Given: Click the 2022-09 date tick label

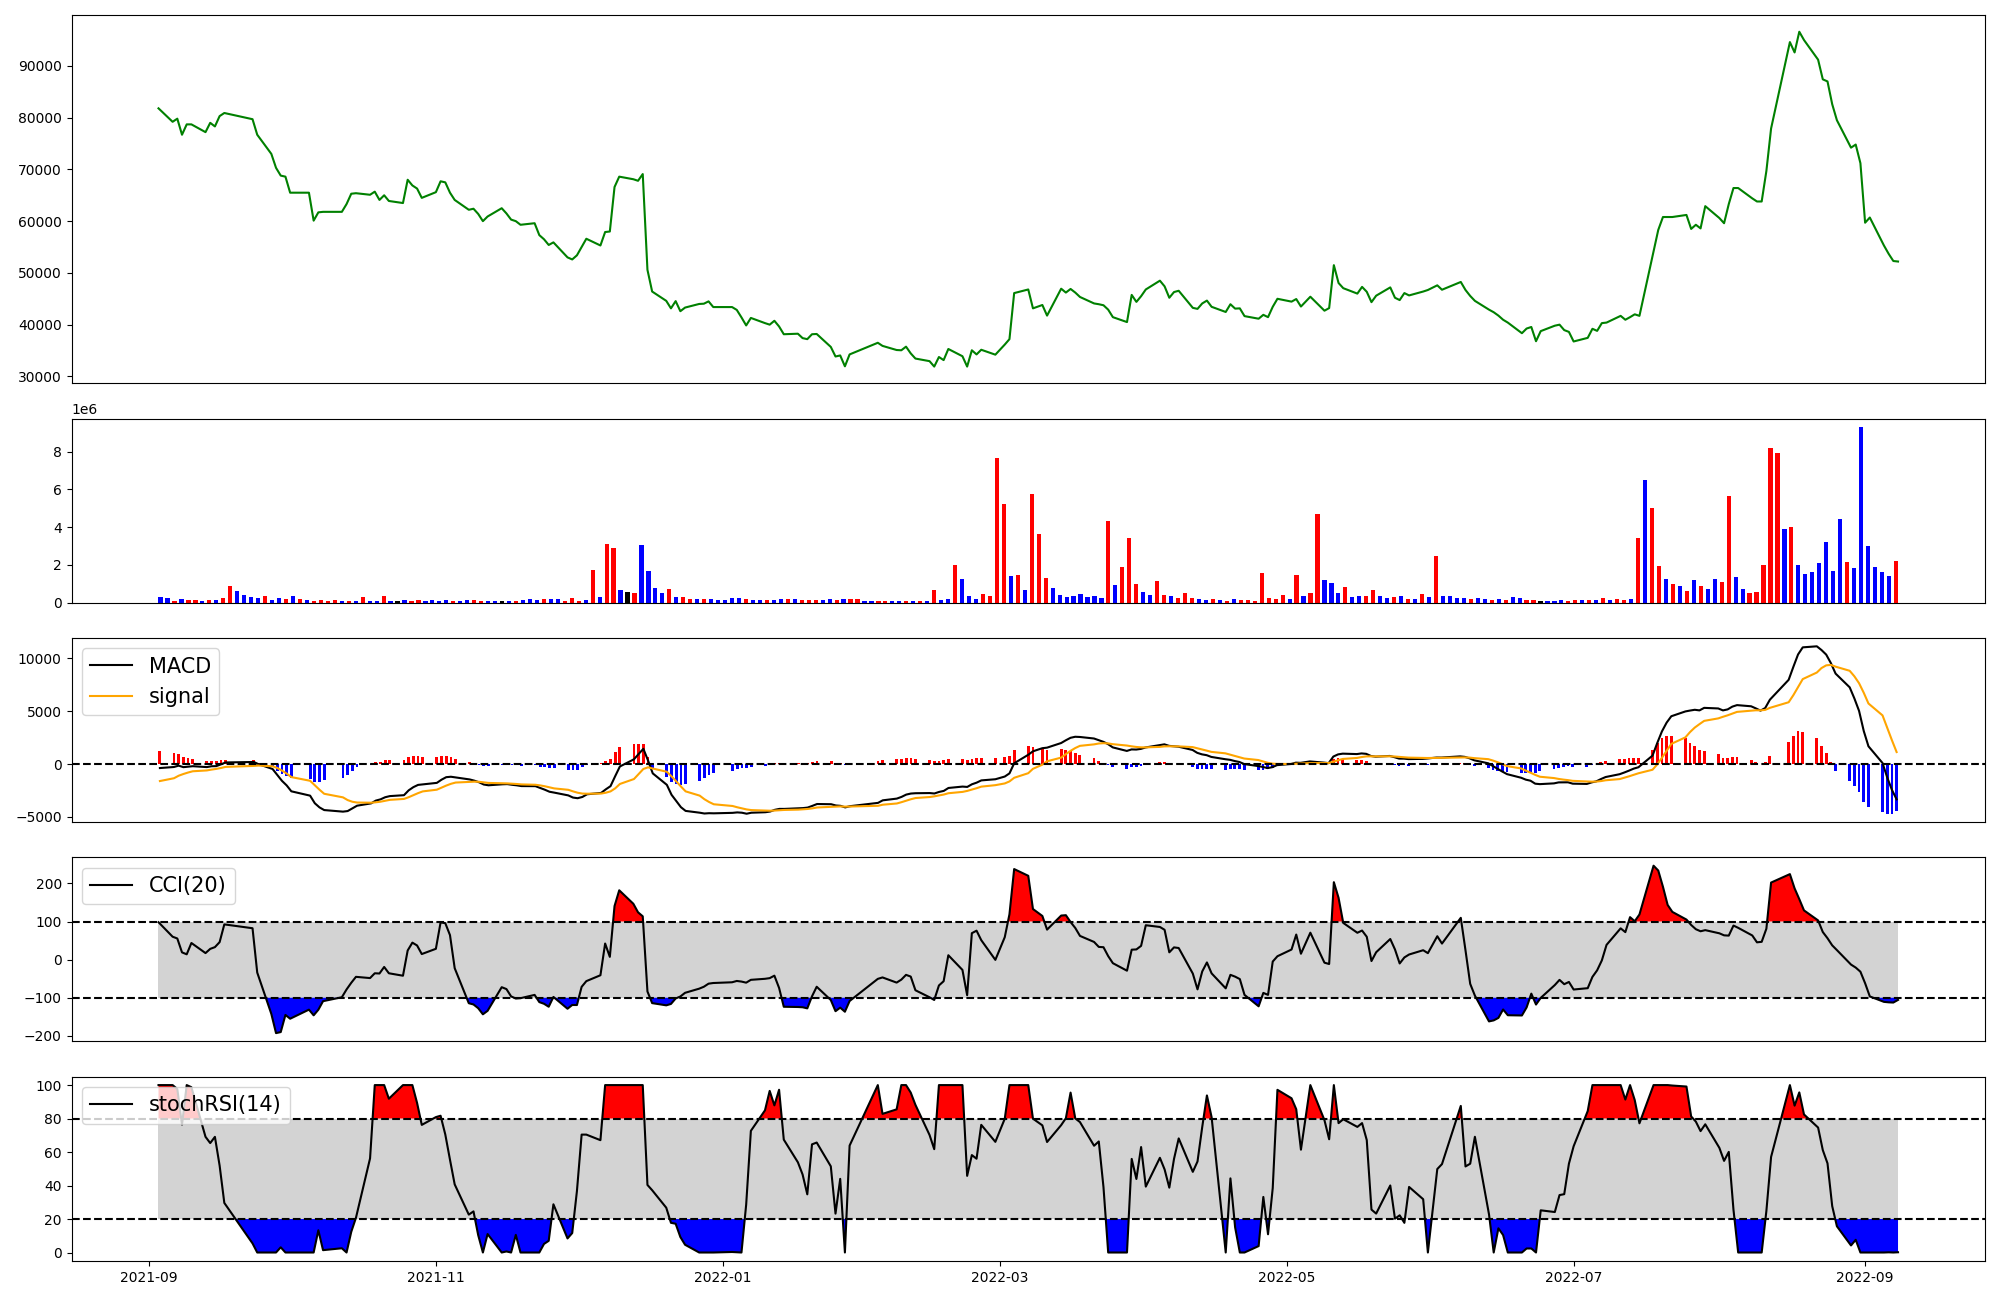Looking at the screenshot, I should (x=1865, y=1277).
